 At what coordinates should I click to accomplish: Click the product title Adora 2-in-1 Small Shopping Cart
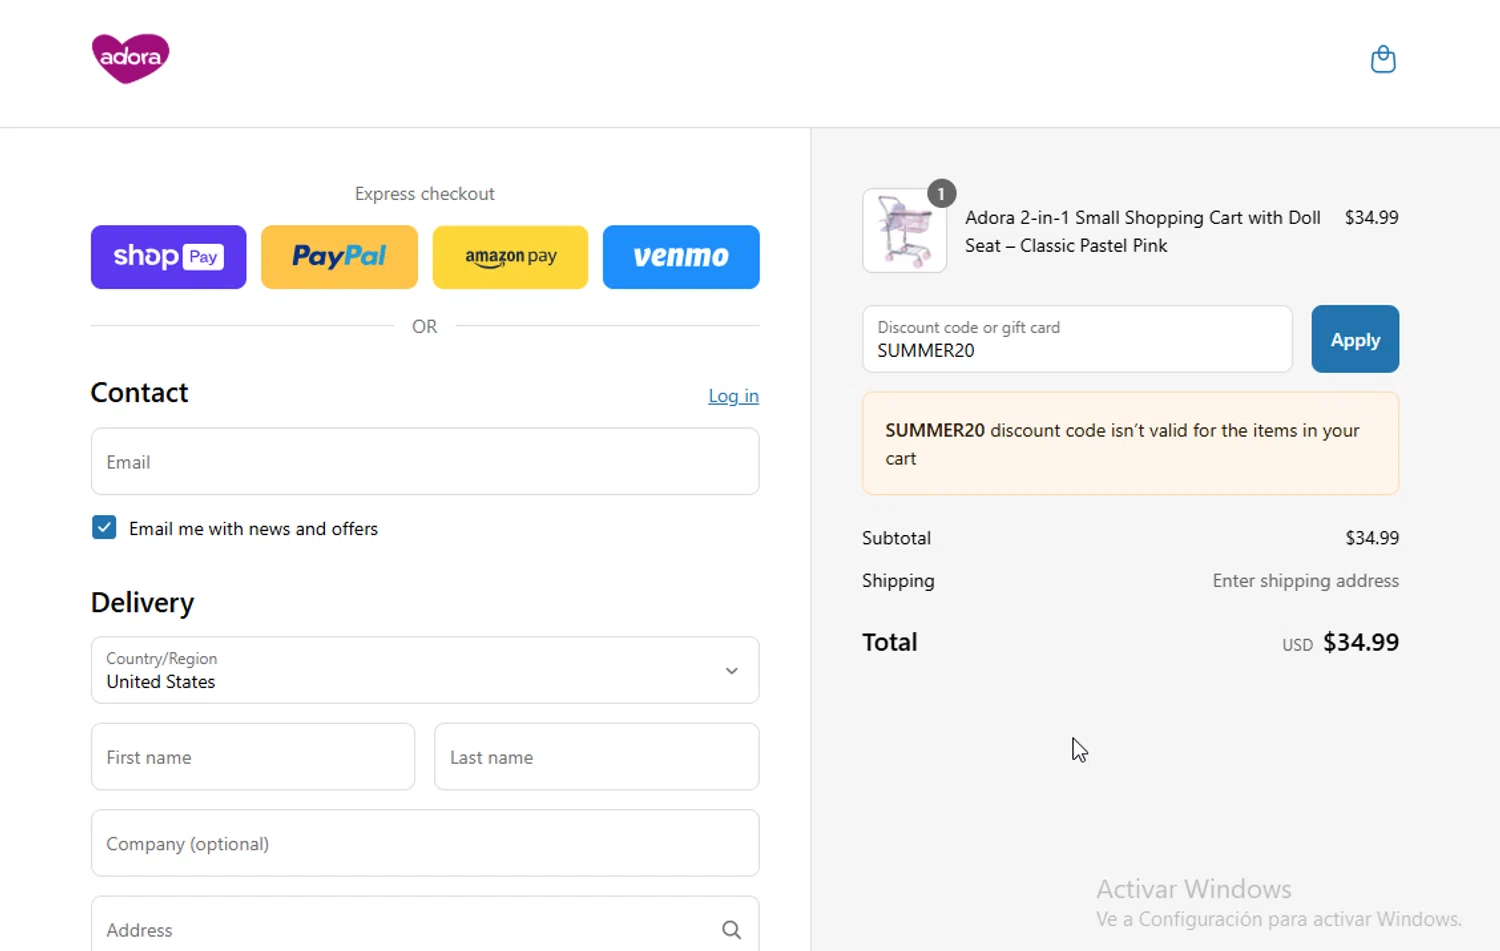[1143, 231]
